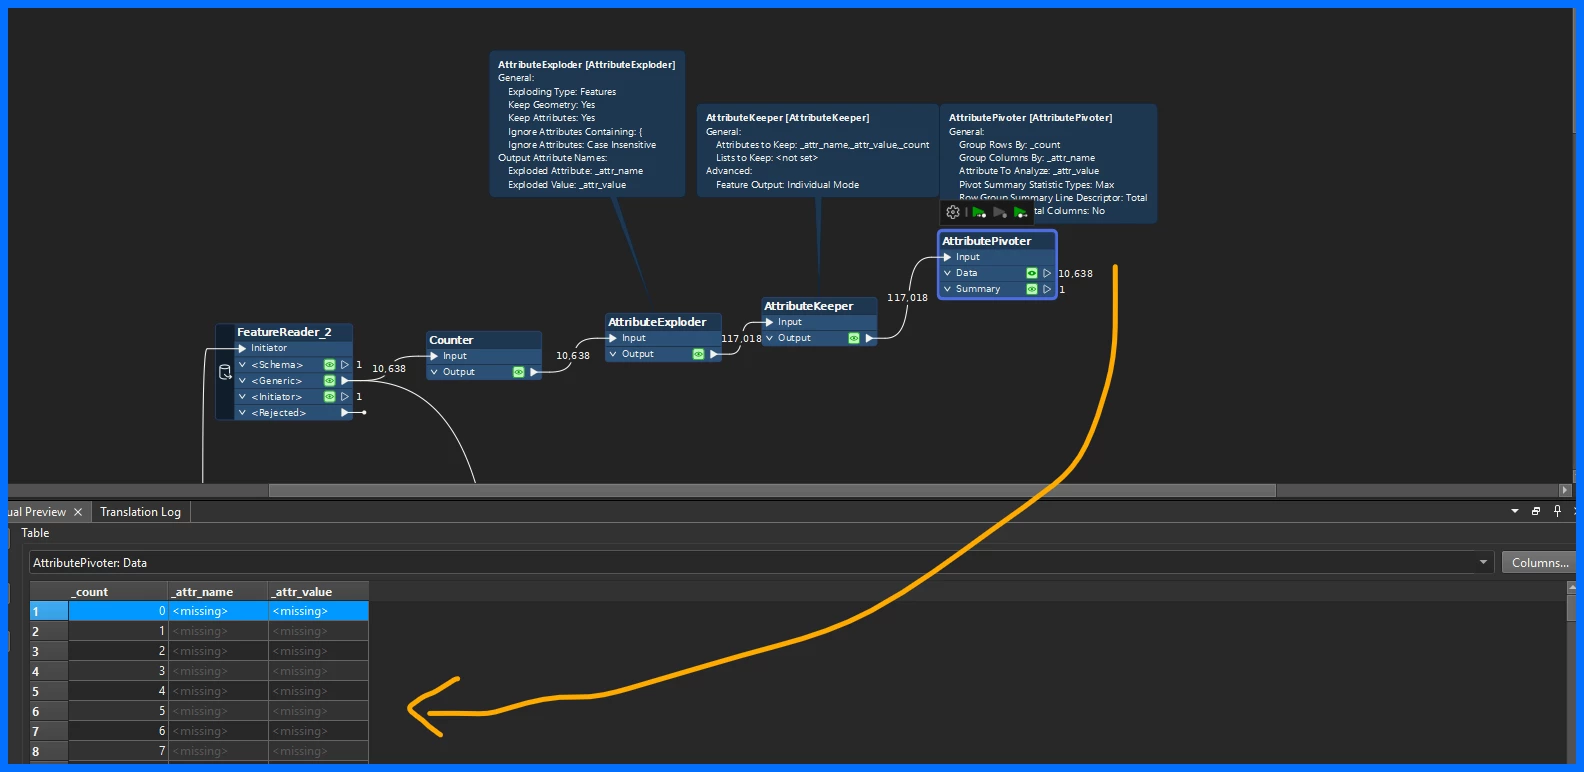Inspect cached features on FeatureReader_2 Initiator output port
This screenshot has height=772, width=1584.
[x=329, y=397]
